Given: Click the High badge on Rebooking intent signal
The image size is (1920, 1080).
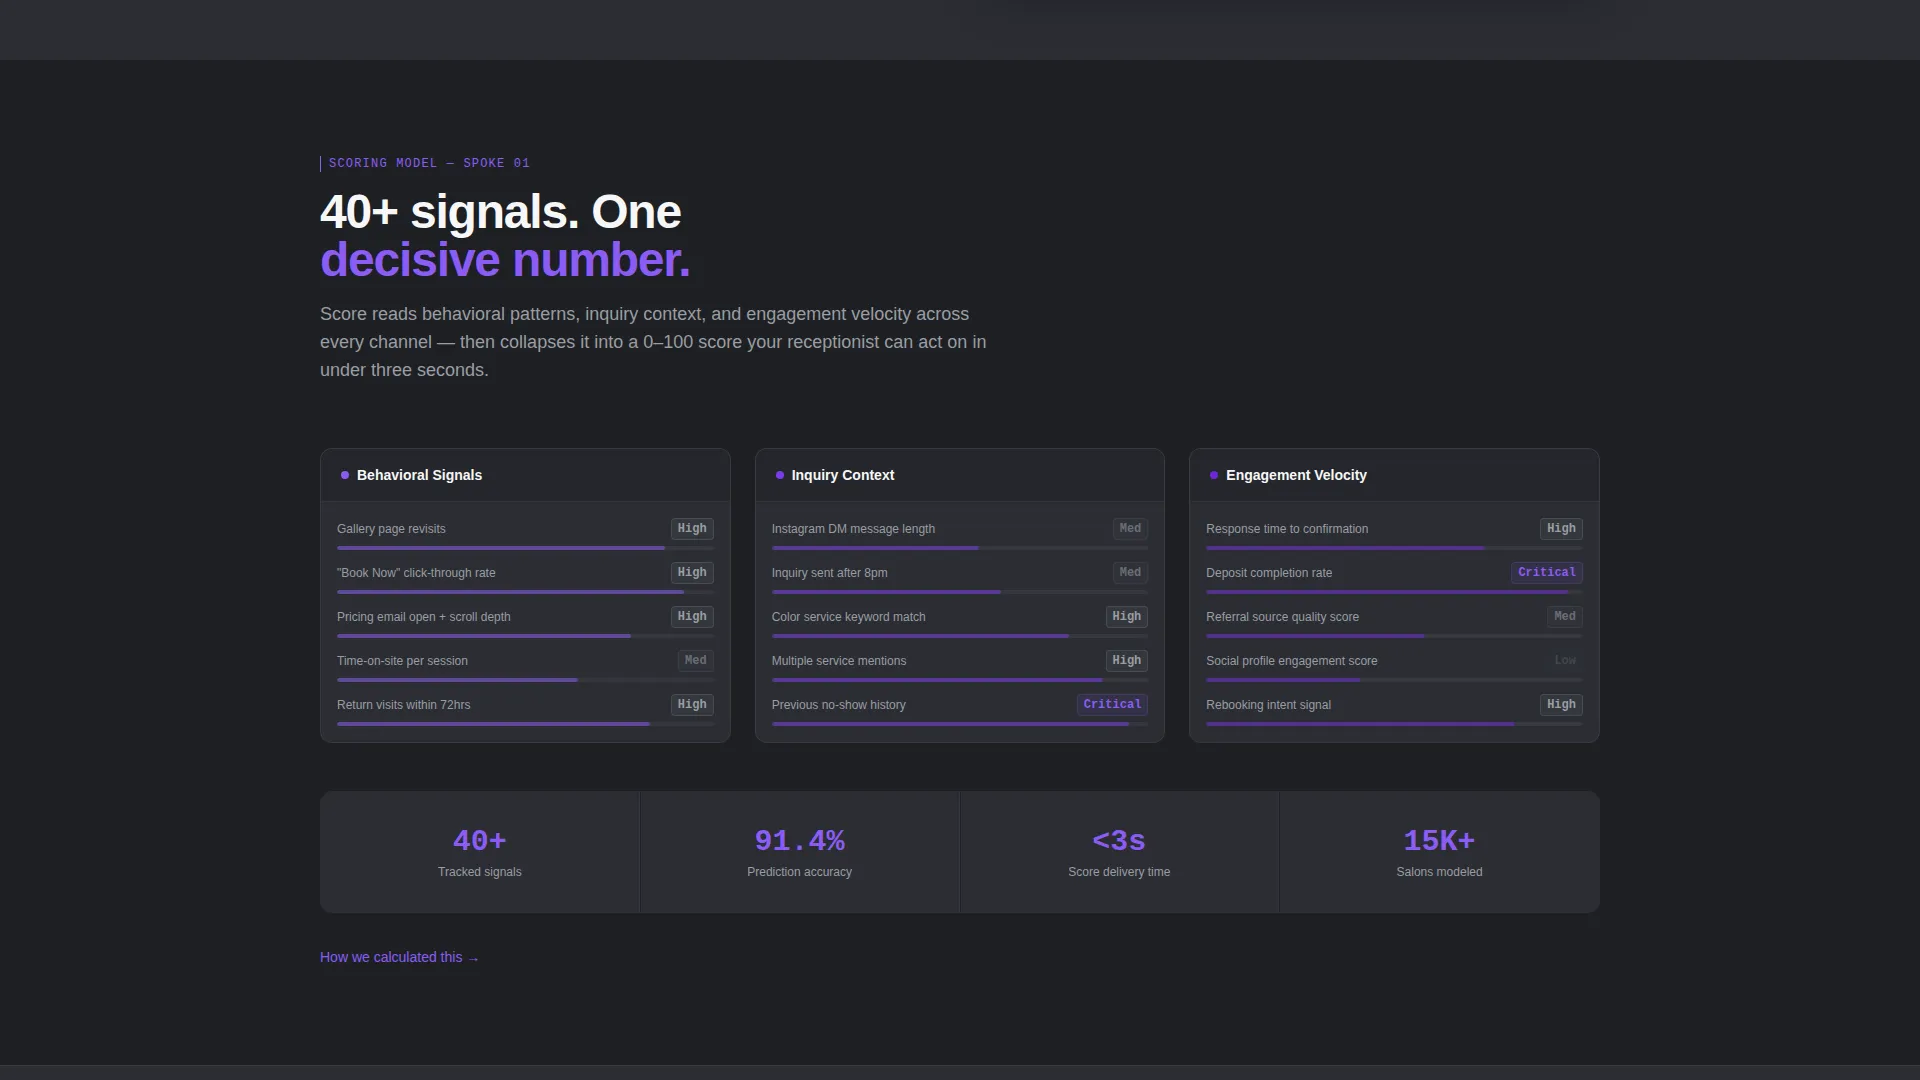Looking at the screenshot, I should click(1561, 704).
